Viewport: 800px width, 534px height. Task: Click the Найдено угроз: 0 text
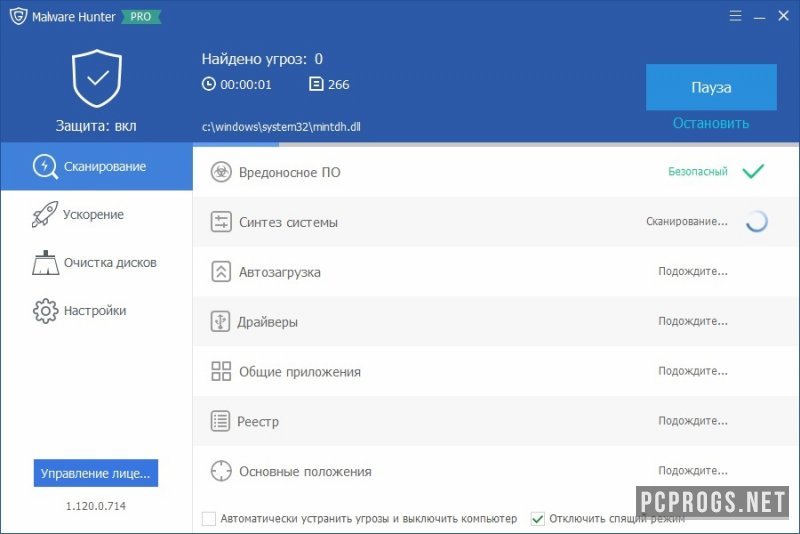pos(262,59)
